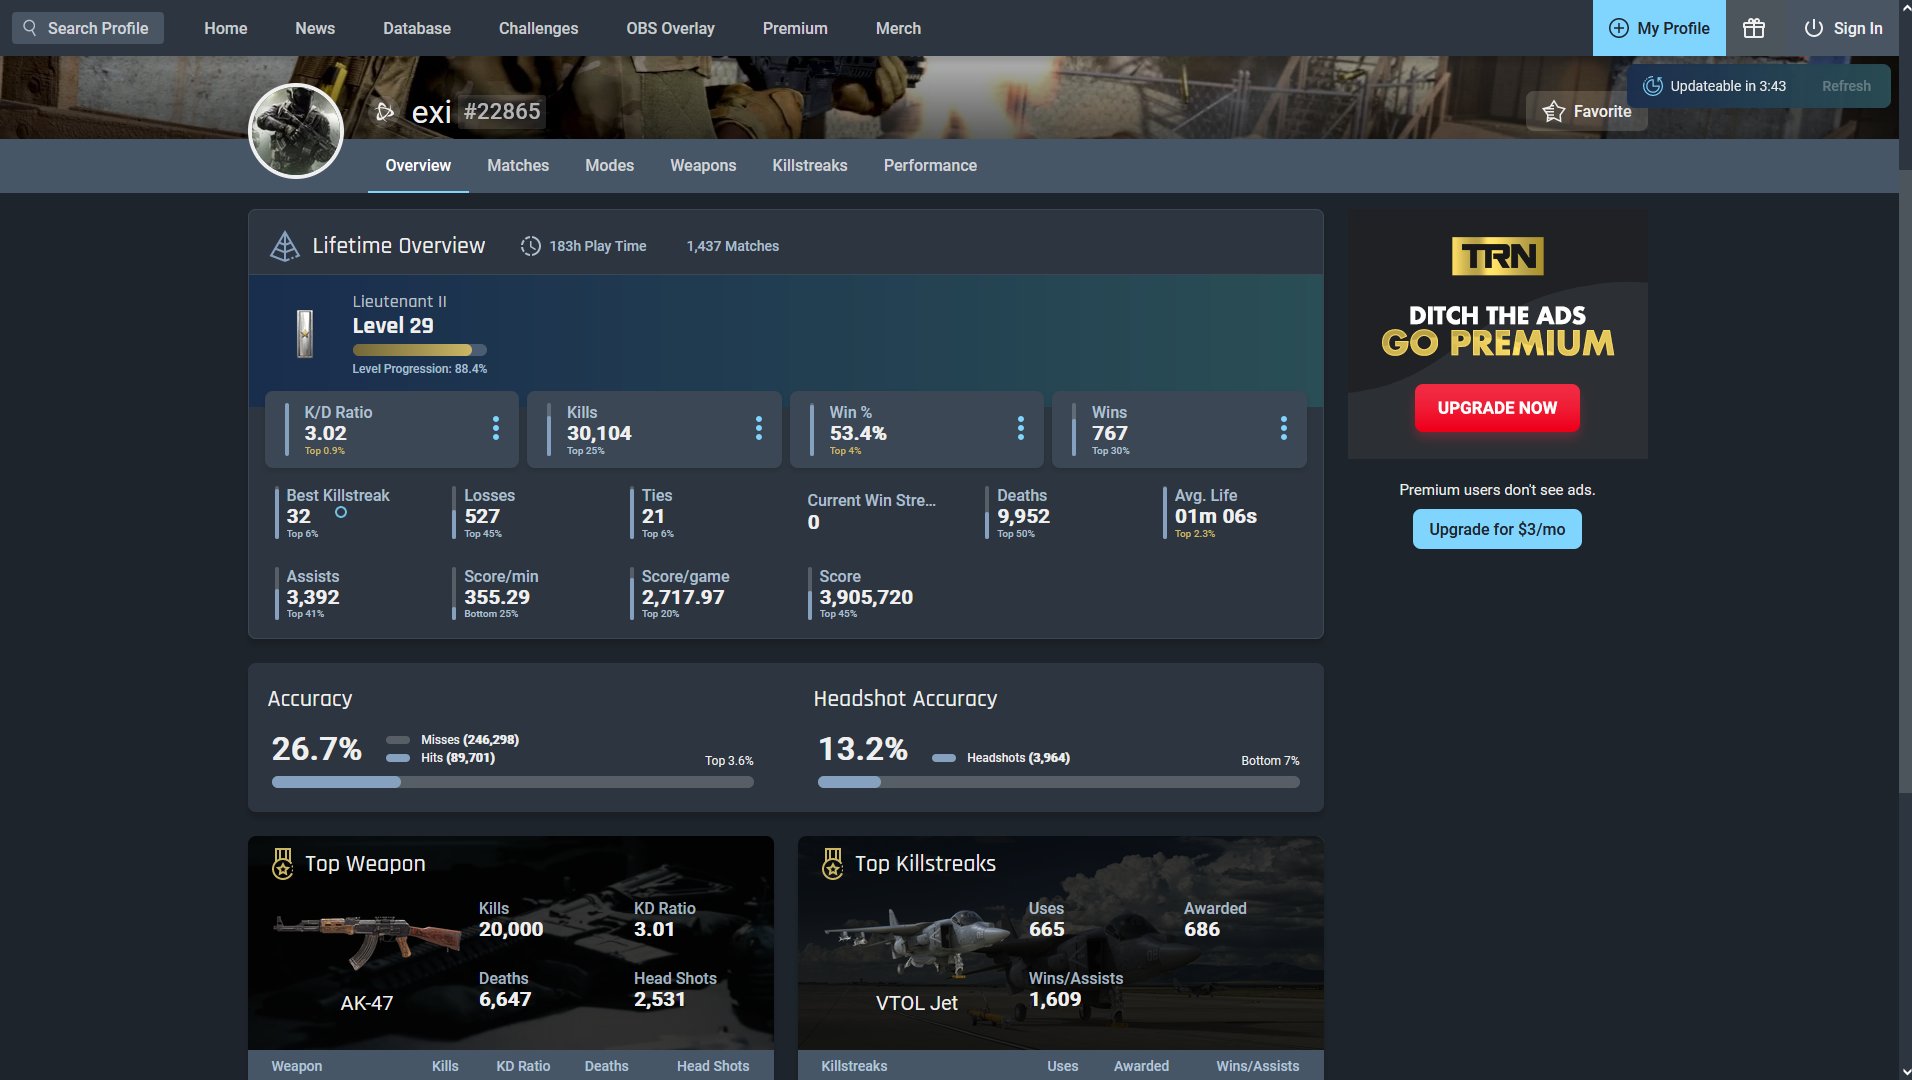
Task: Open the Database menu
Action: [x=417, y=28]
